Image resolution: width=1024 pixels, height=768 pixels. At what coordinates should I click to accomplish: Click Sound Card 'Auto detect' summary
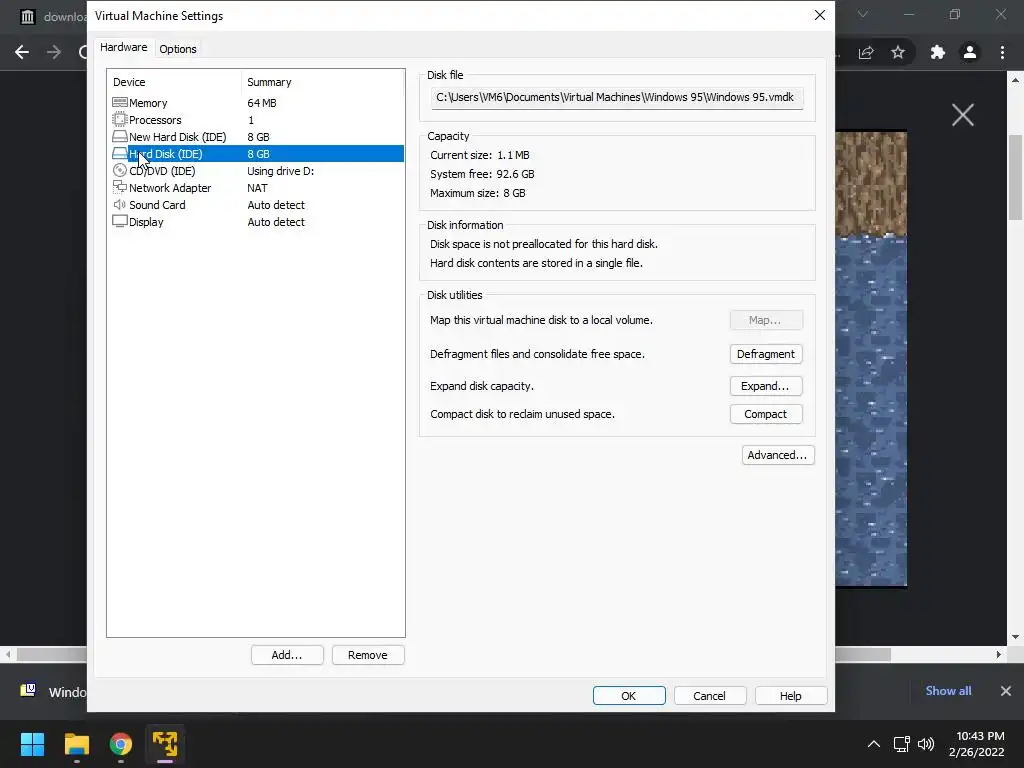pyautogui.click(x=276, y=205)
